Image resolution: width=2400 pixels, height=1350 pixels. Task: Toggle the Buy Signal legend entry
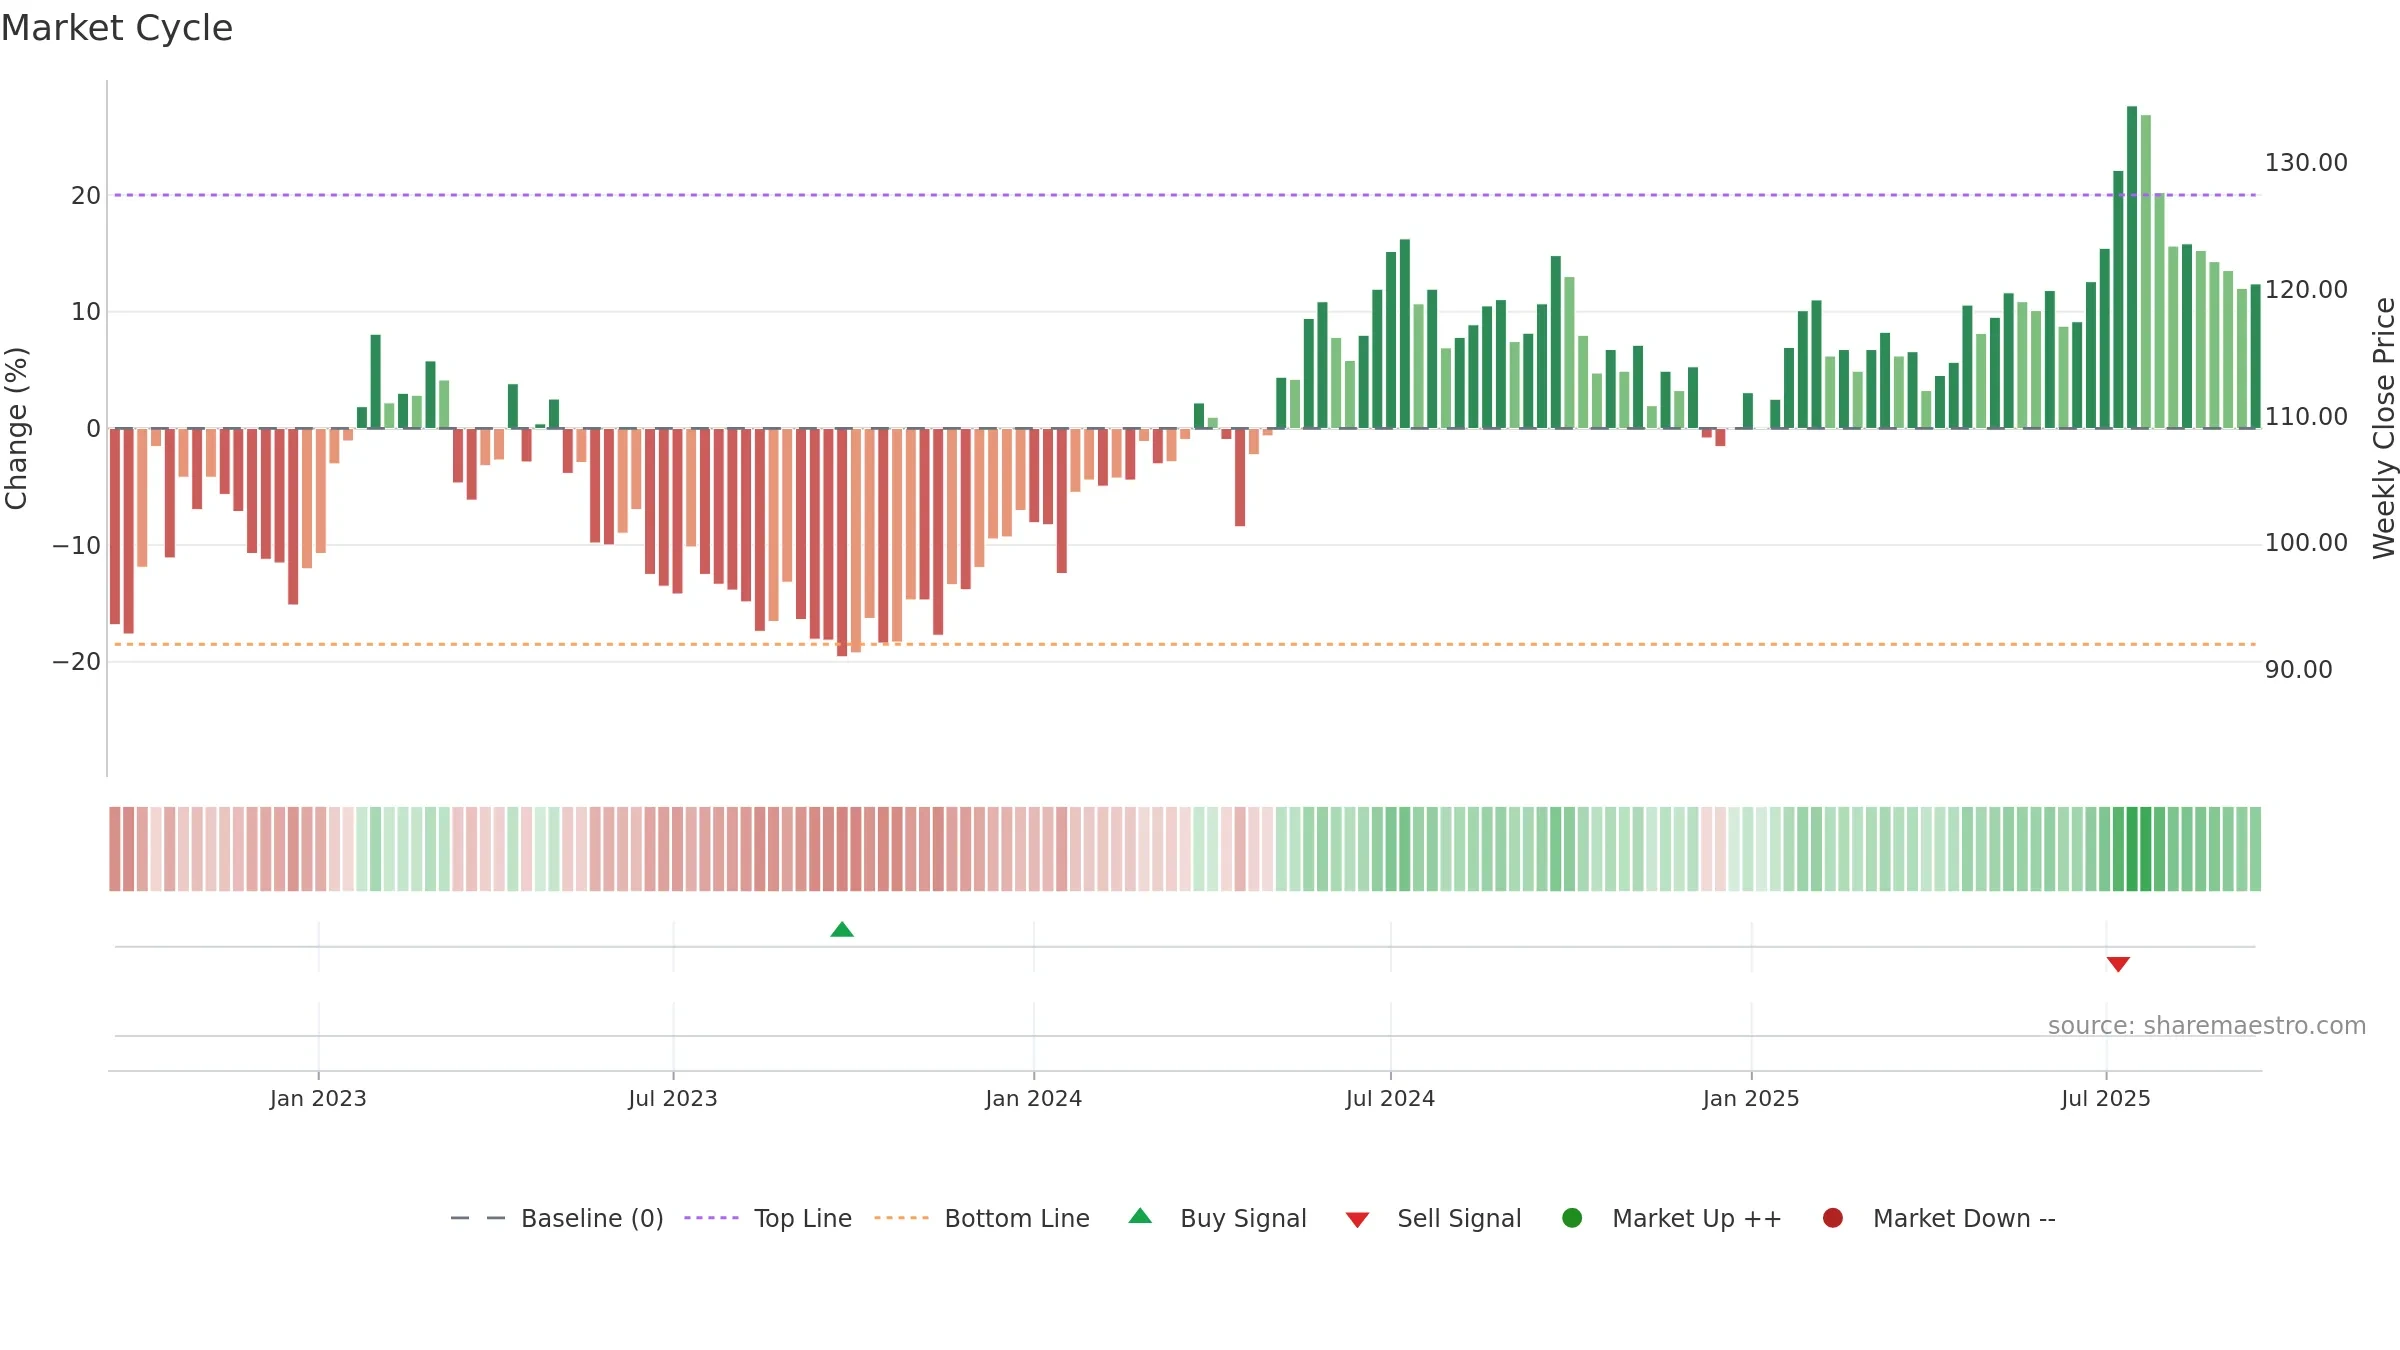click(1217, 1218)
